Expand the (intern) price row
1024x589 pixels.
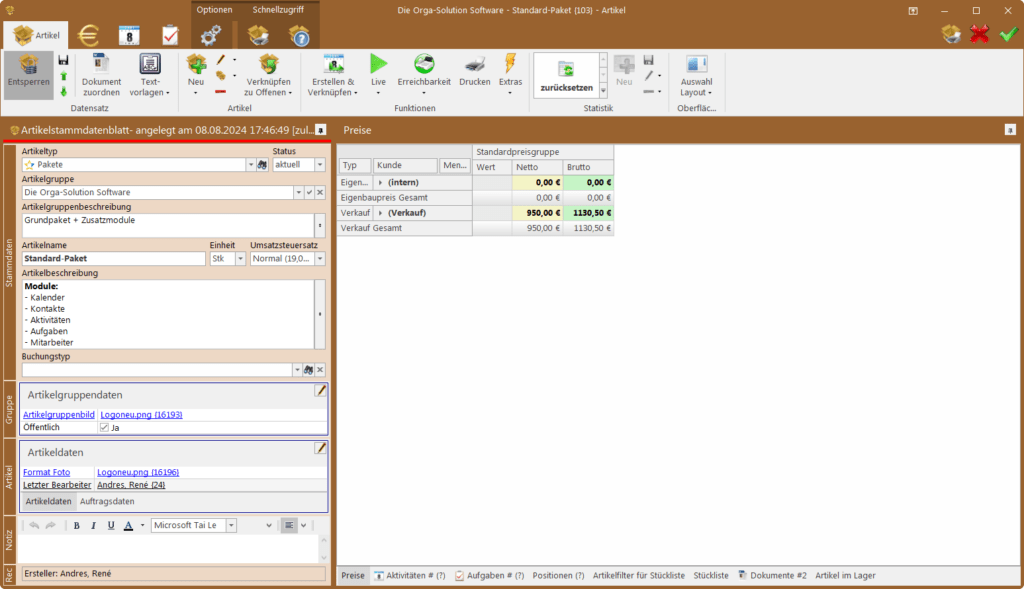coord(380,183)
